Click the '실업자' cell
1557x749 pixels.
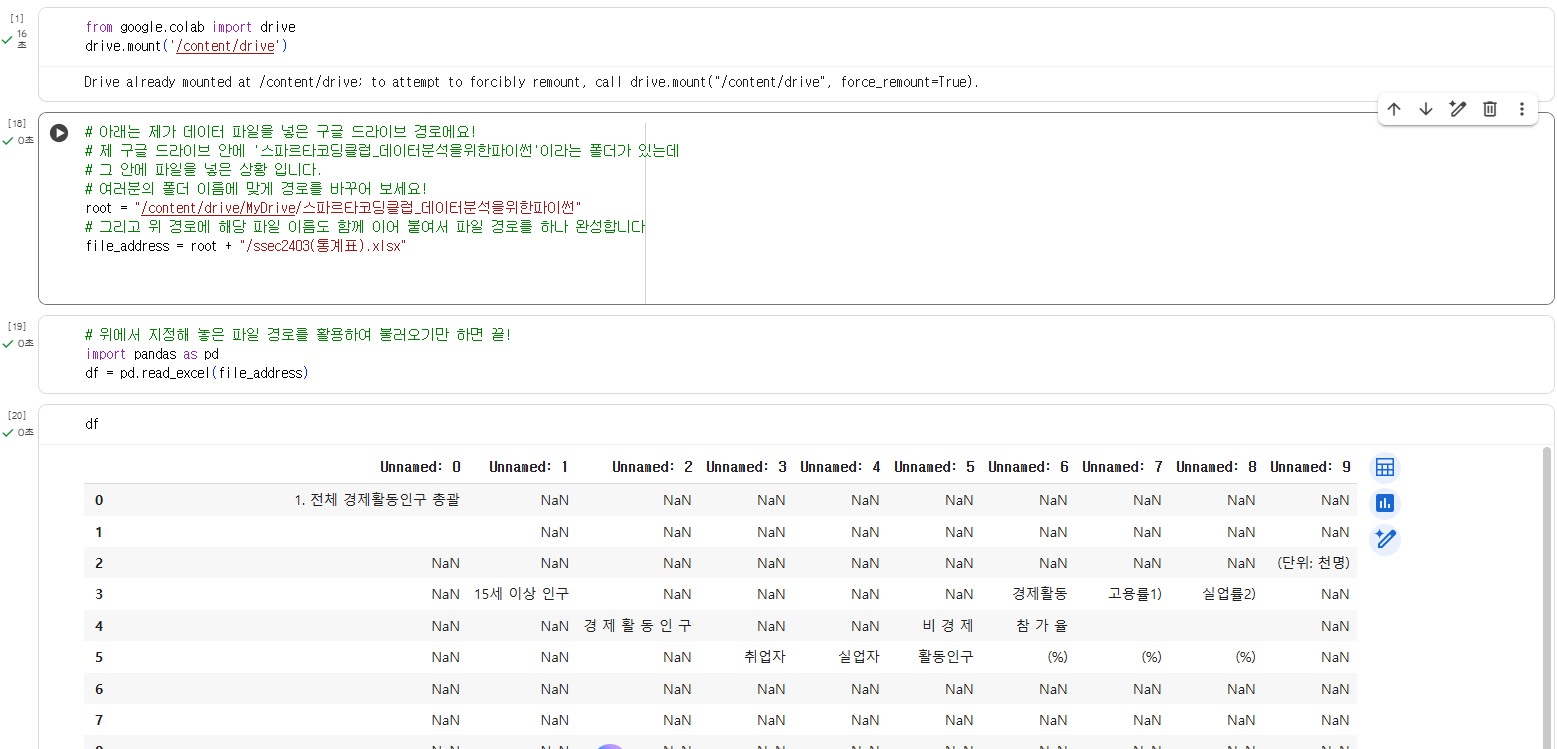pyautogui.click(x=859, y=657)
